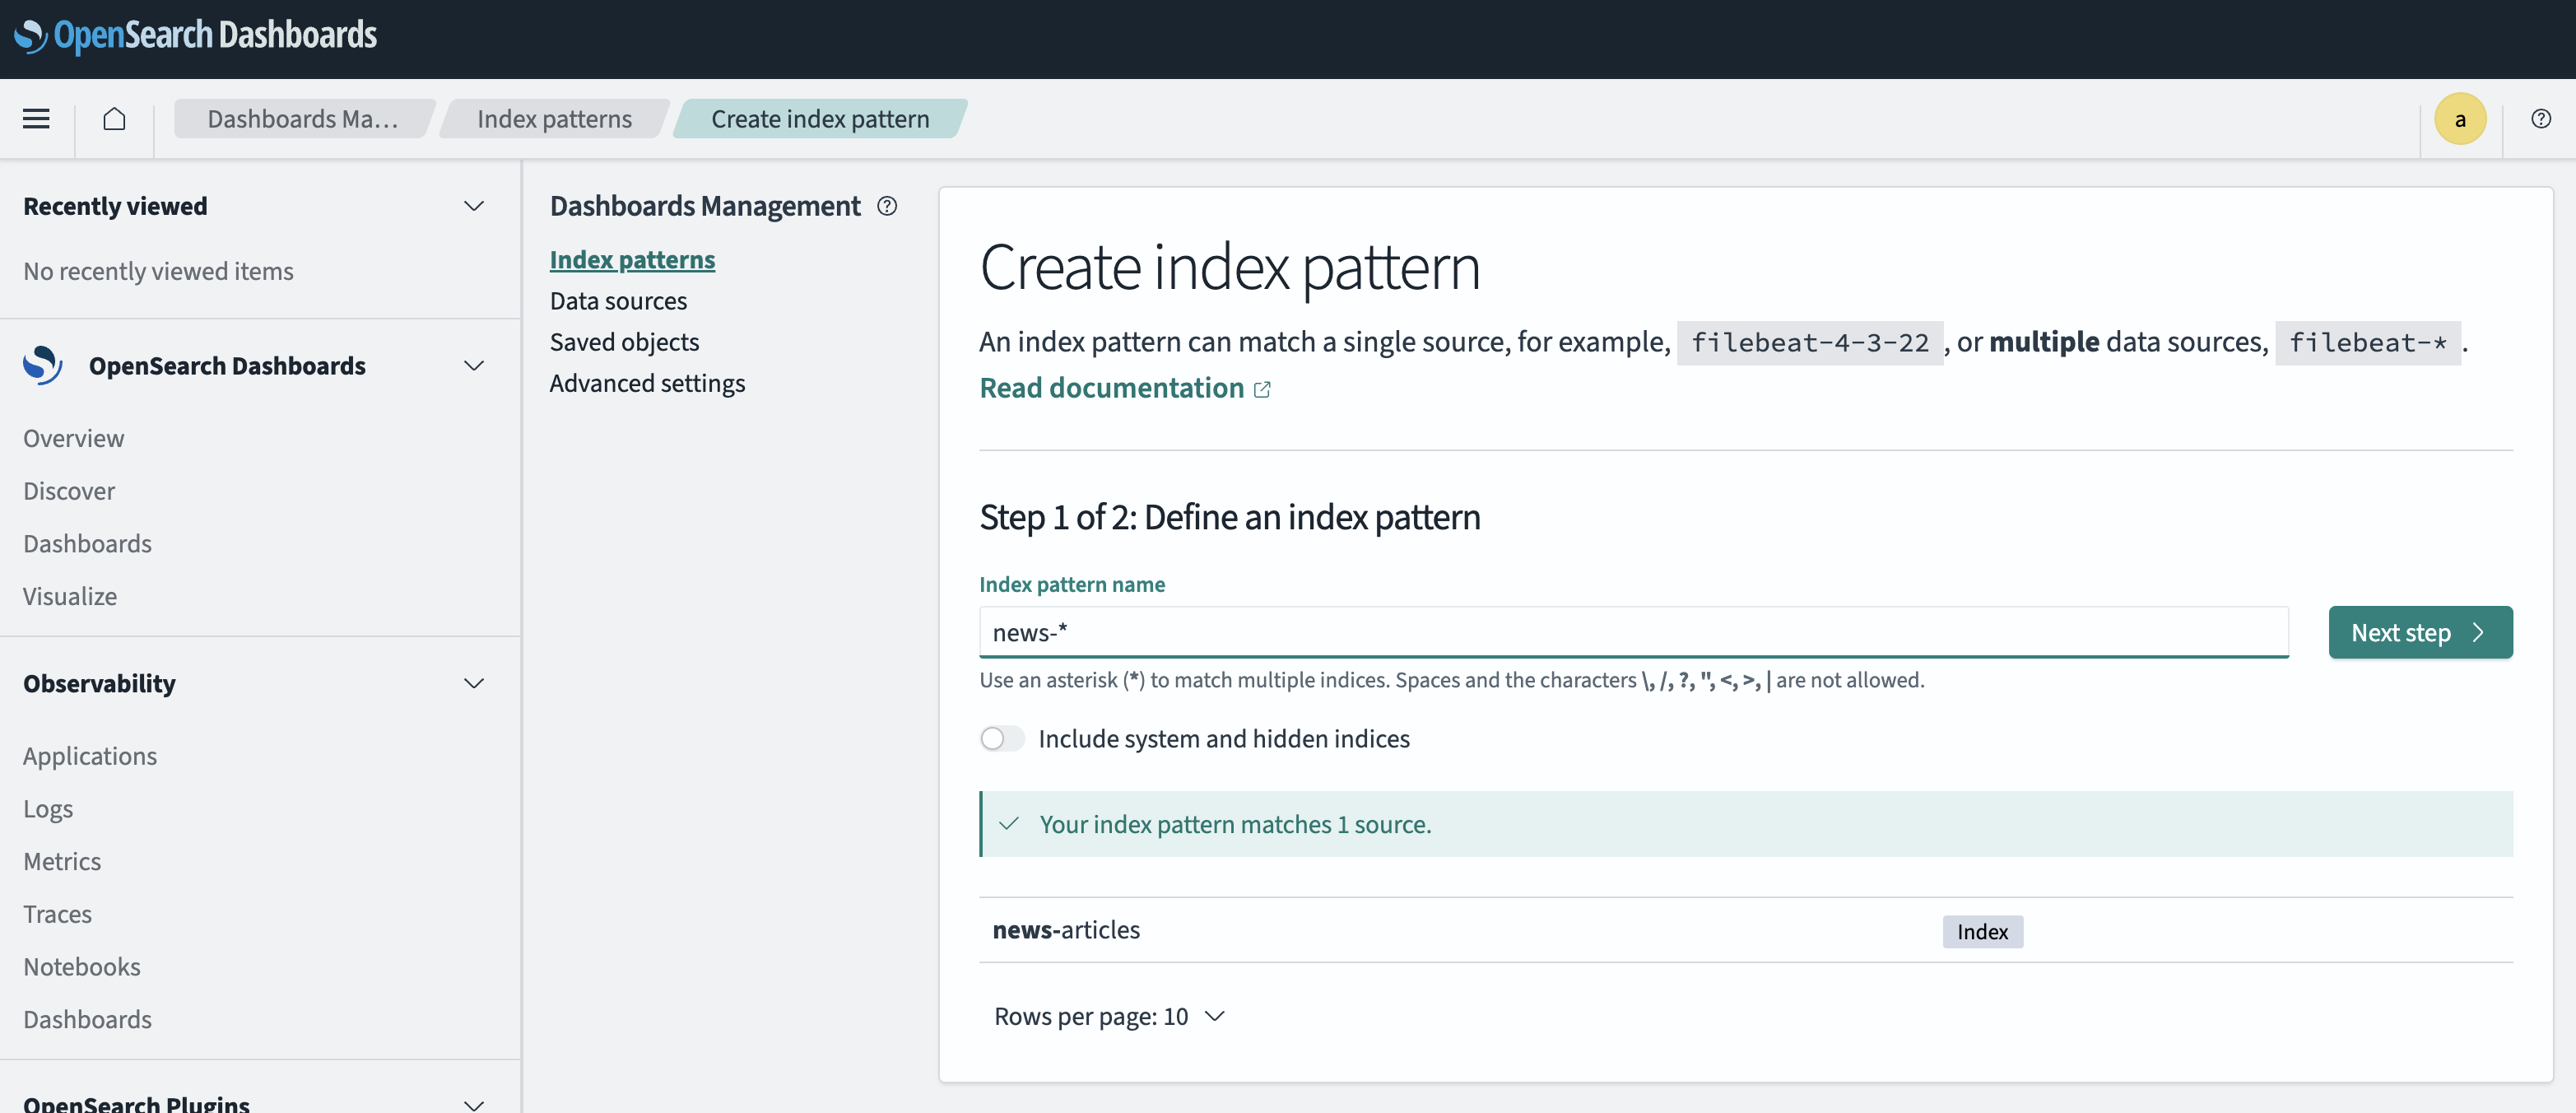The height and width of the screenshot is (1113, 2576).
Task: Open the Read documentation link
Action: click(1111, 388)
